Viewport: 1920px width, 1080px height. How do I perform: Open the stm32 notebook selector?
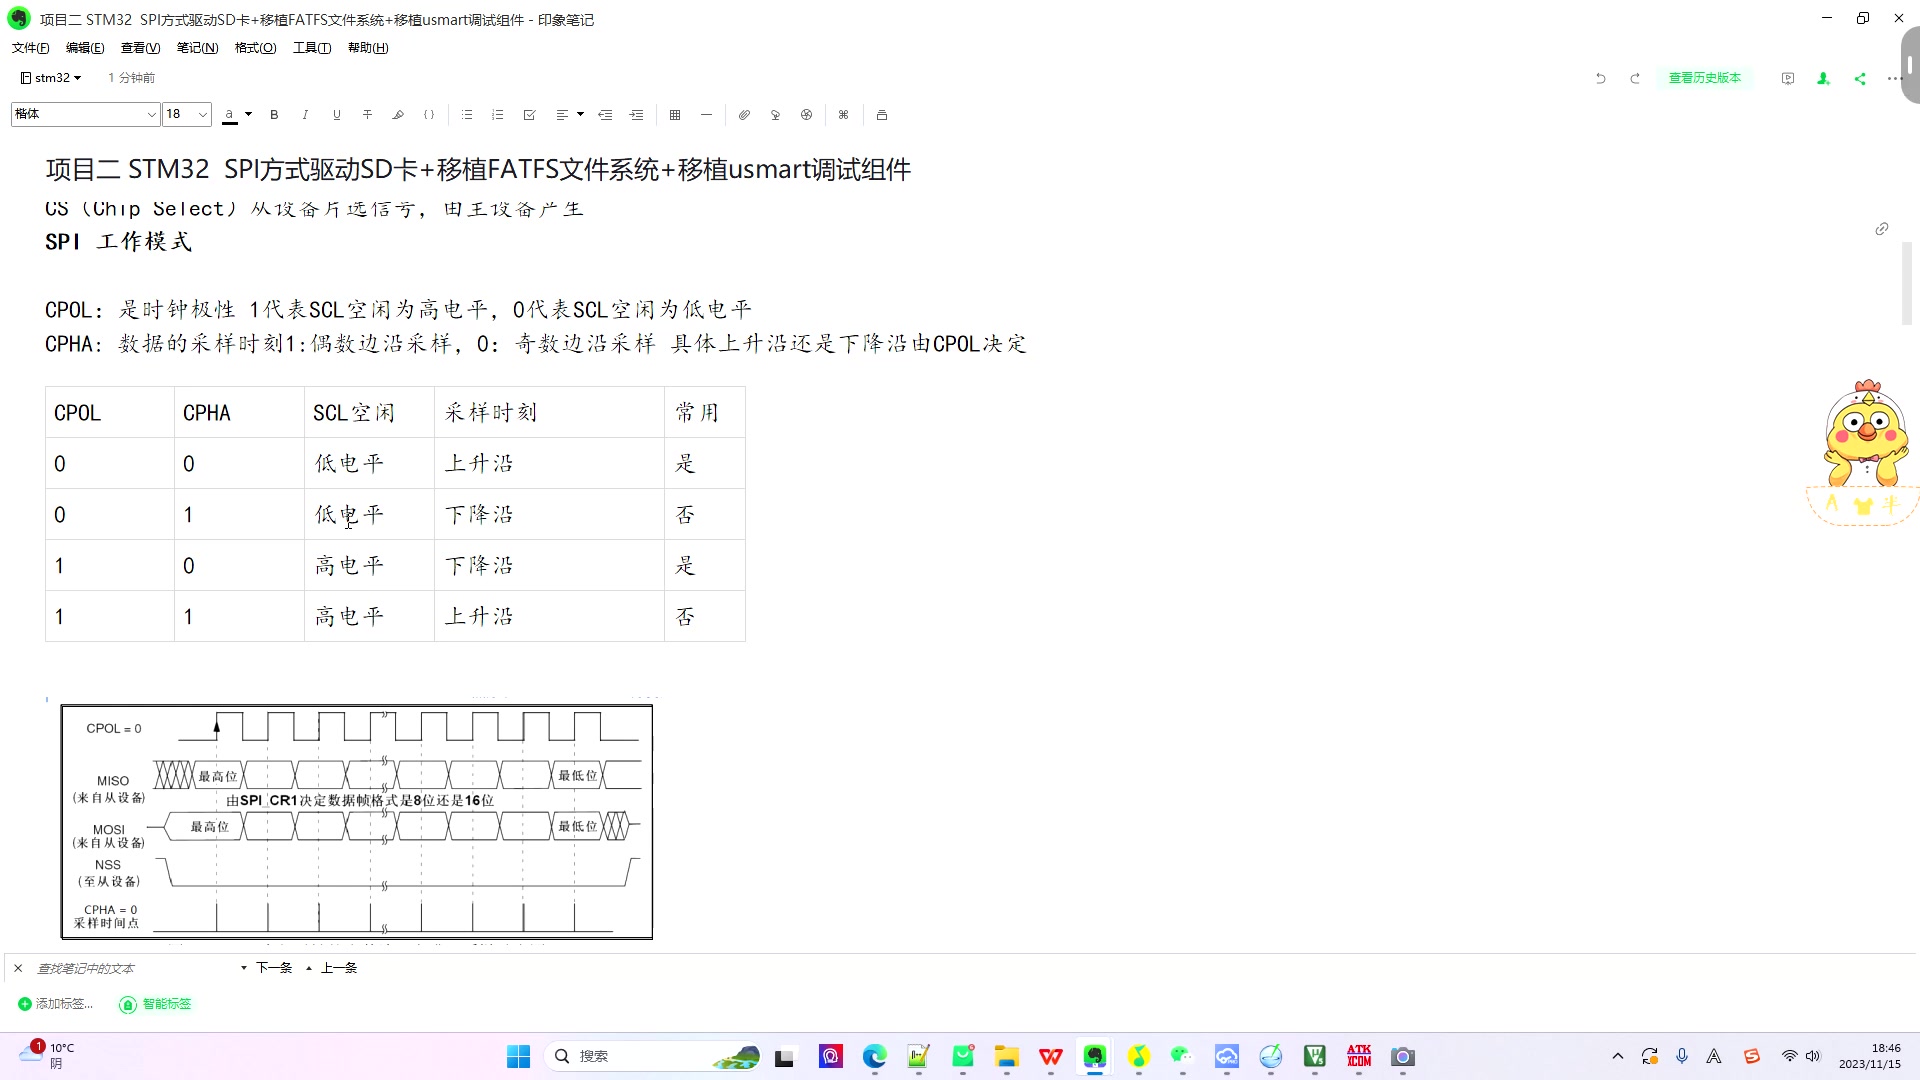coord(51,78)
